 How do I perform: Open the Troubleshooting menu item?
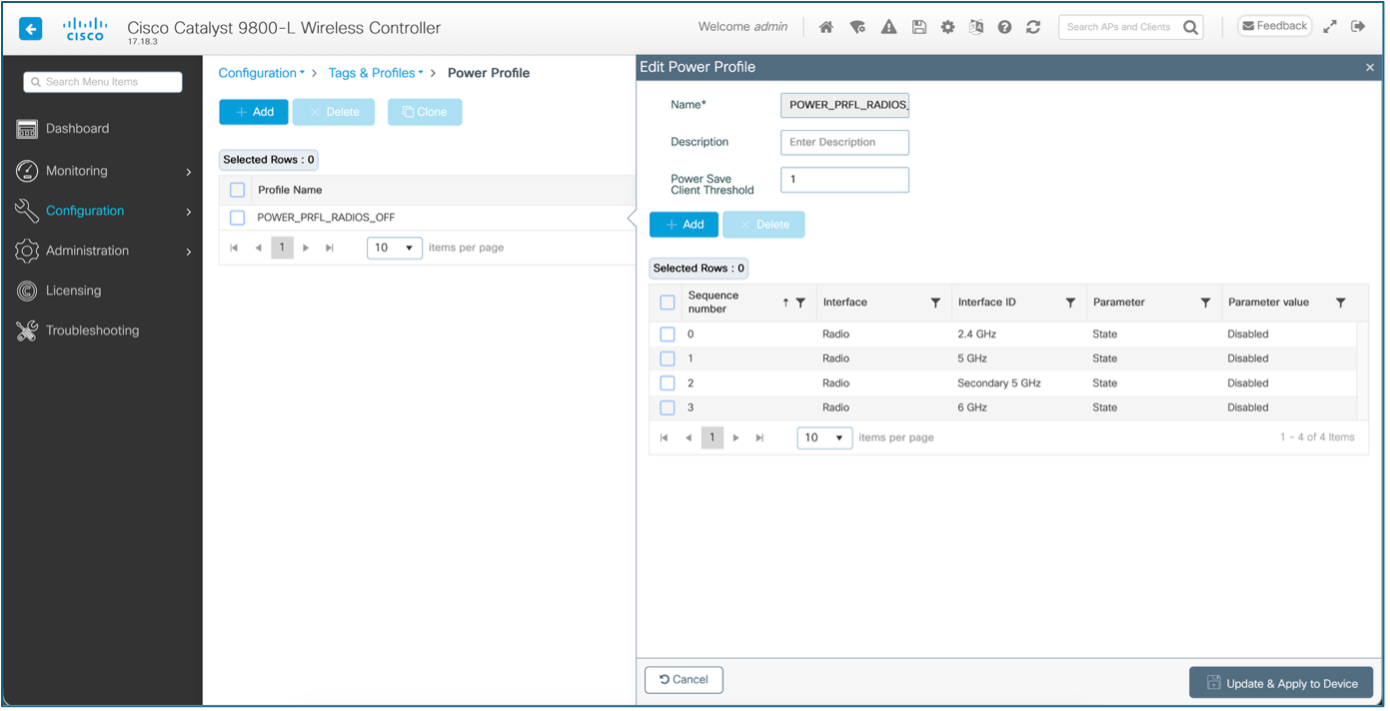(x=92, y=331)
